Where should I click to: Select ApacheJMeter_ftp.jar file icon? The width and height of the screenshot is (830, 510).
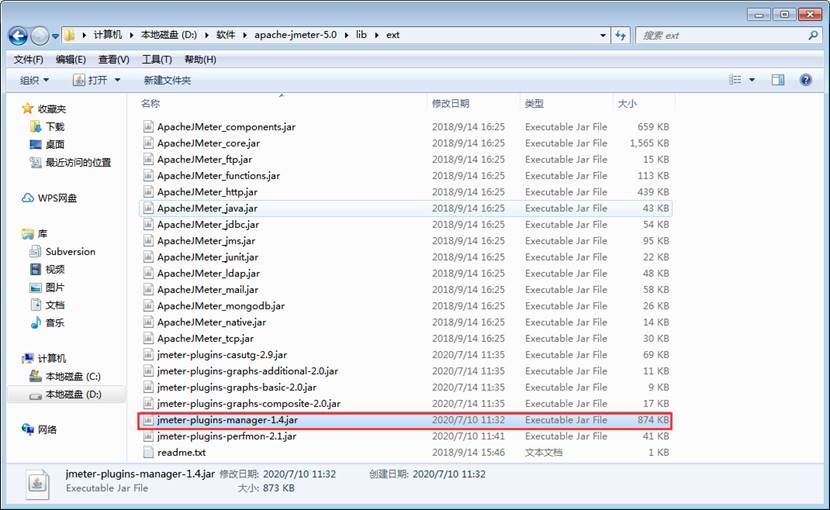pos(148,159)
